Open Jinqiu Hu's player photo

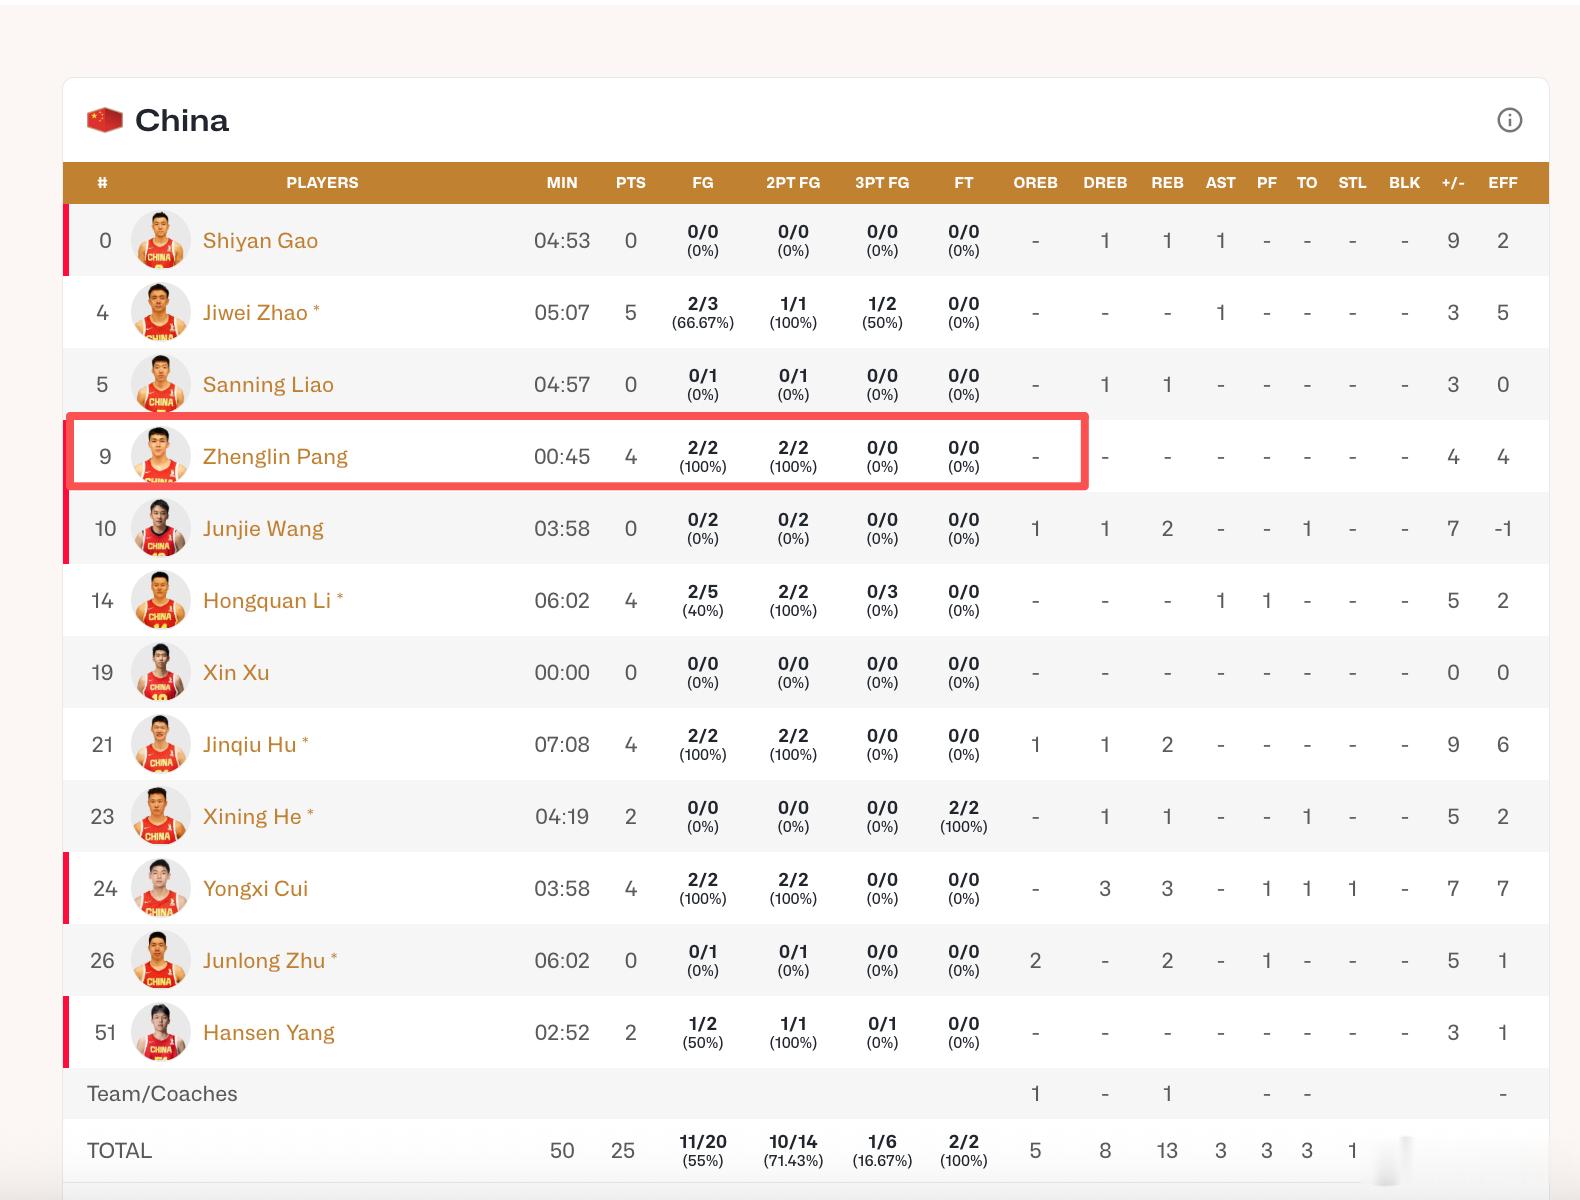click(x=160, y=744)
